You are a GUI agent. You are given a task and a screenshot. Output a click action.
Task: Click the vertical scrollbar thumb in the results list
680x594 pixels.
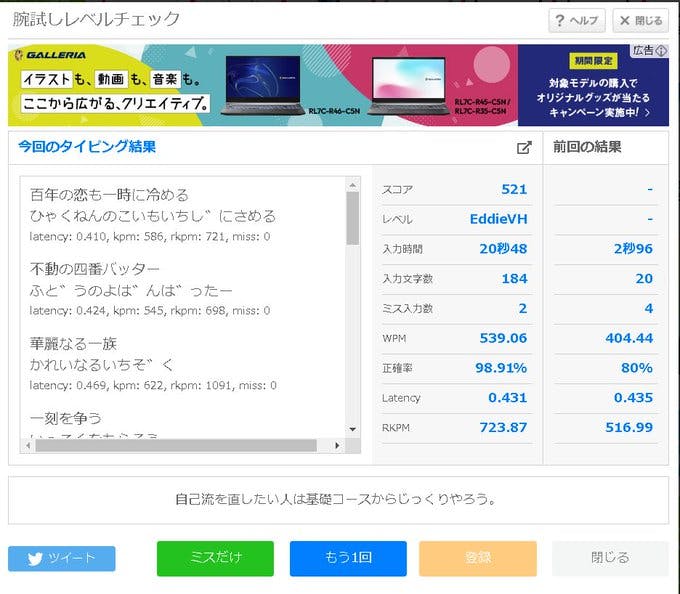[352, 217]
